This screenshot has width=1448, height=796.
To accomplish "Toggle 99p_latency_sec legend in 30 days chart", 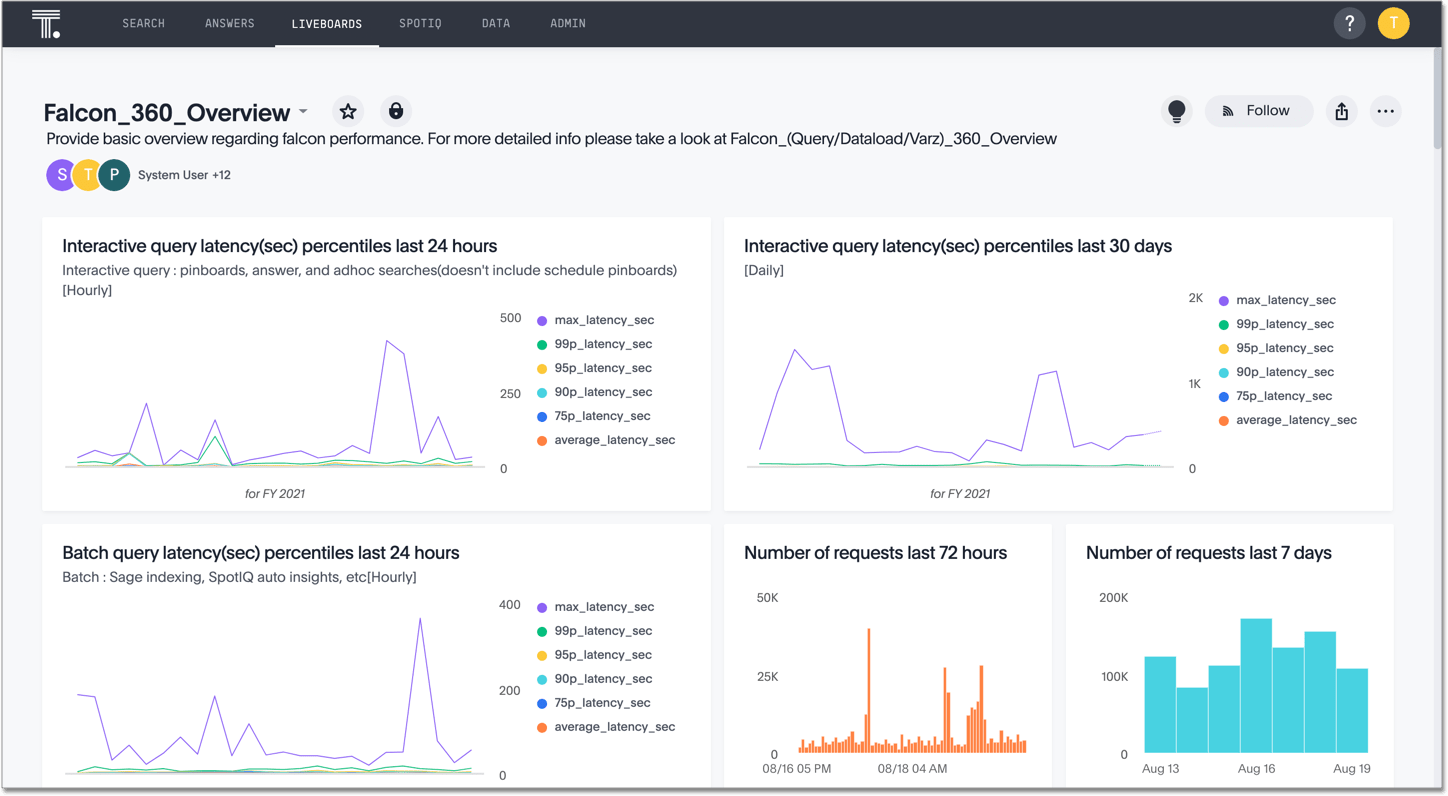I will point(1284,324).
